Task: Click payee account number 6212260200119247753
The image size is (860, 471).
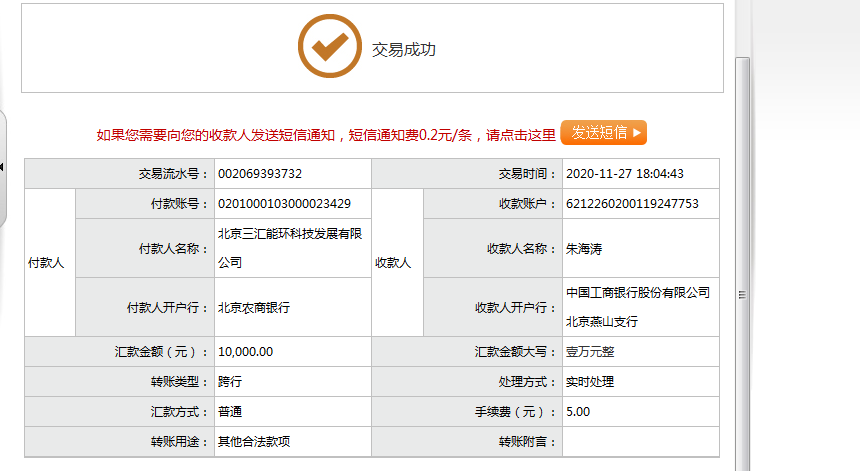Action: (632, 204)
